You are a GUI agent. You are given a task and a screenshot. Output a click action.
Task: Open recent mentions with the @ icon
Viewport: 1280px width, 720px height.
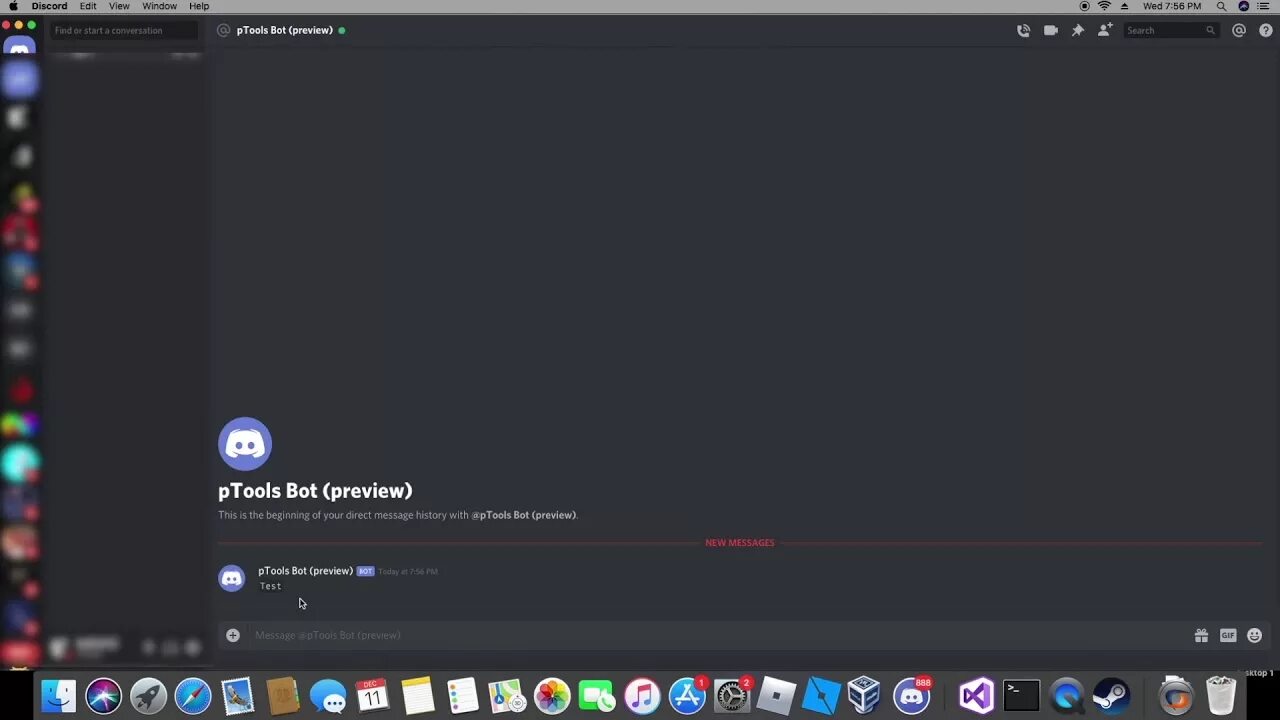coord(1239,31)
